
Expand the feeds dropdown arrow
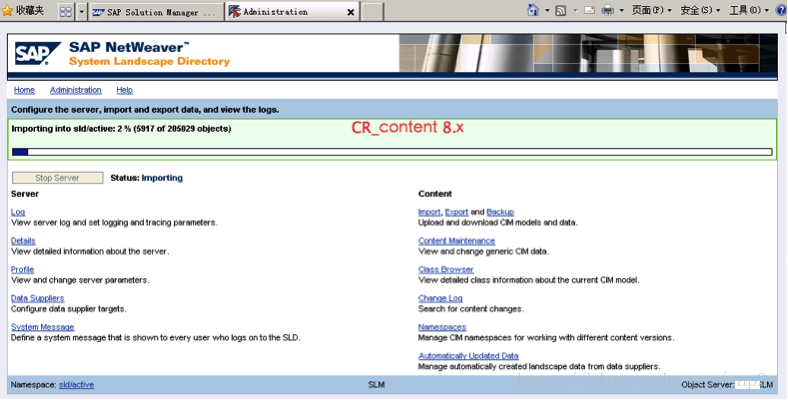(x=575, y=11)
